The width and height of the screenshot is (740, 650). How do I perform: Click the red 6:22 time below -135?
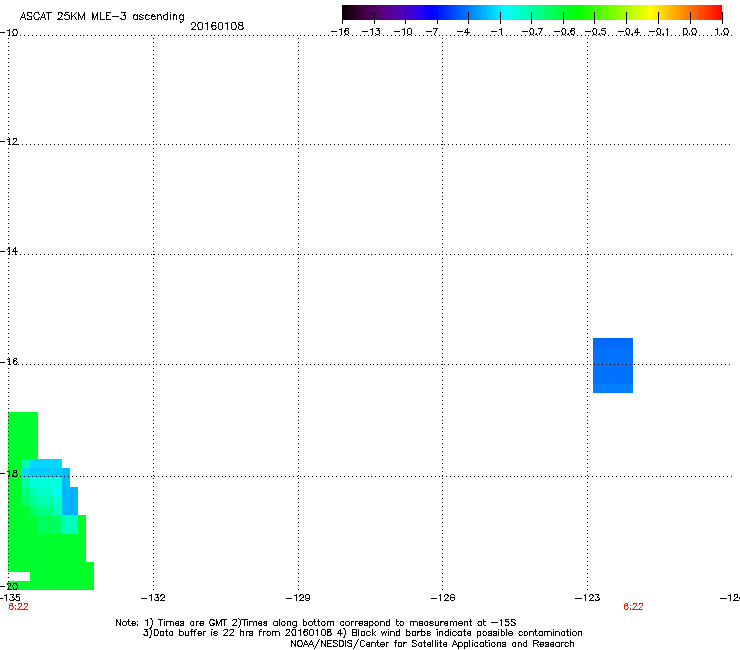coord(18,607)
